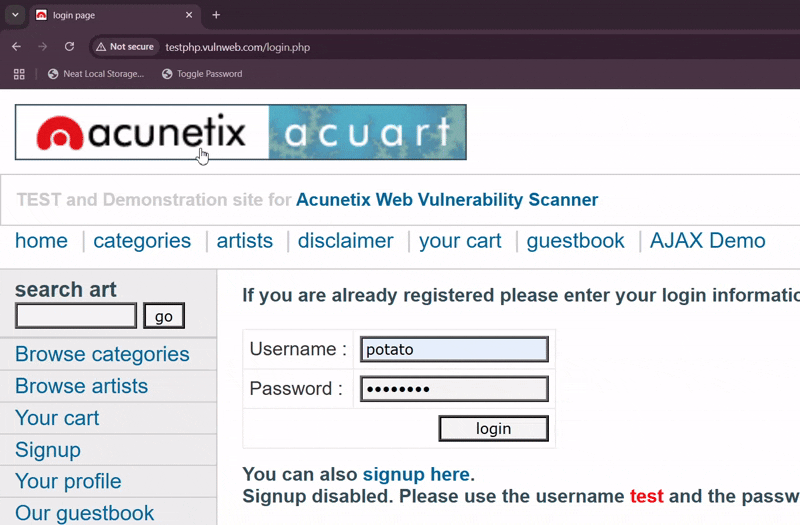Open the AJAX Demo page
The image size is (800, 525).
point(708,240)
